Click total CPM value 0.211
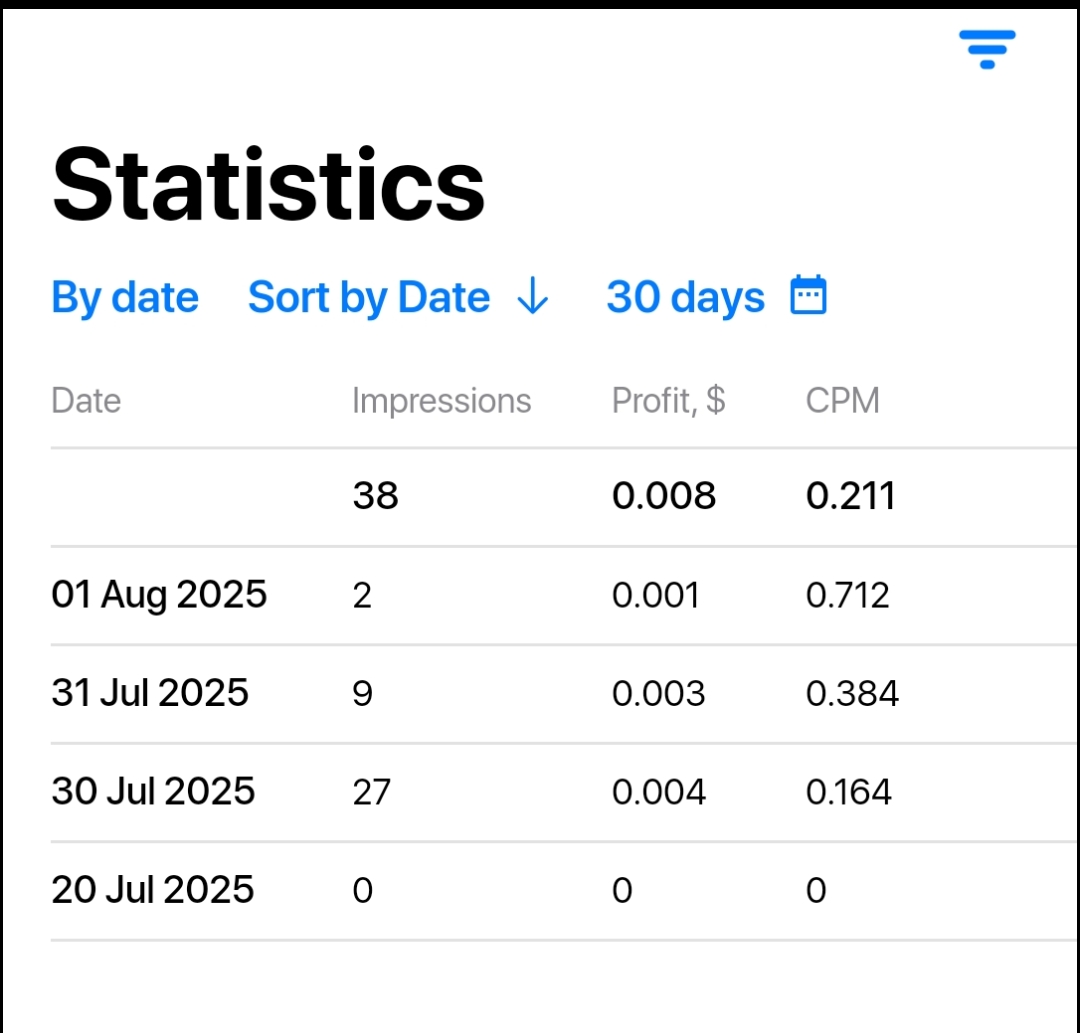 851,496
